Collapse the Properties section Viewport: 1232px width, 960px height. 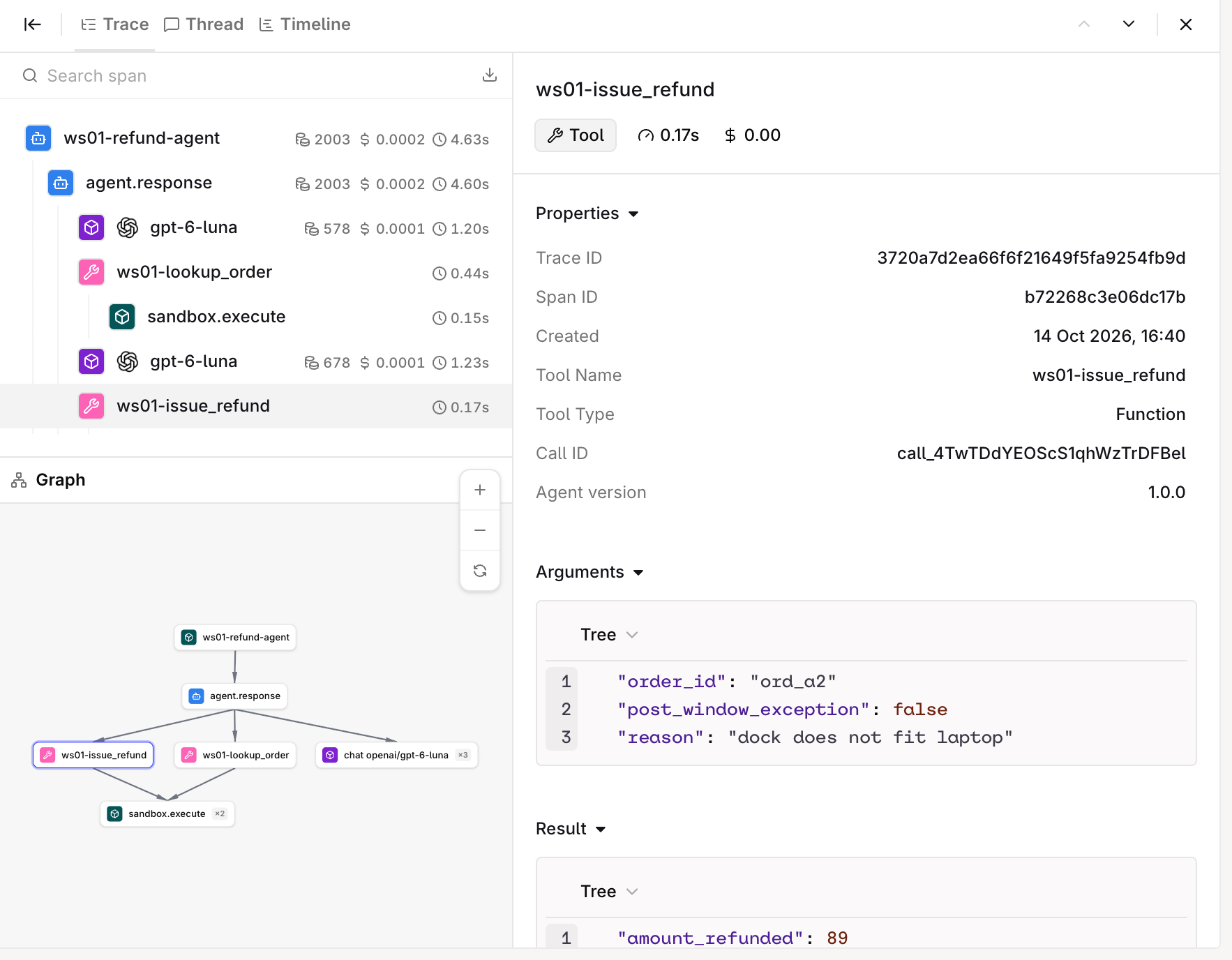587,213
